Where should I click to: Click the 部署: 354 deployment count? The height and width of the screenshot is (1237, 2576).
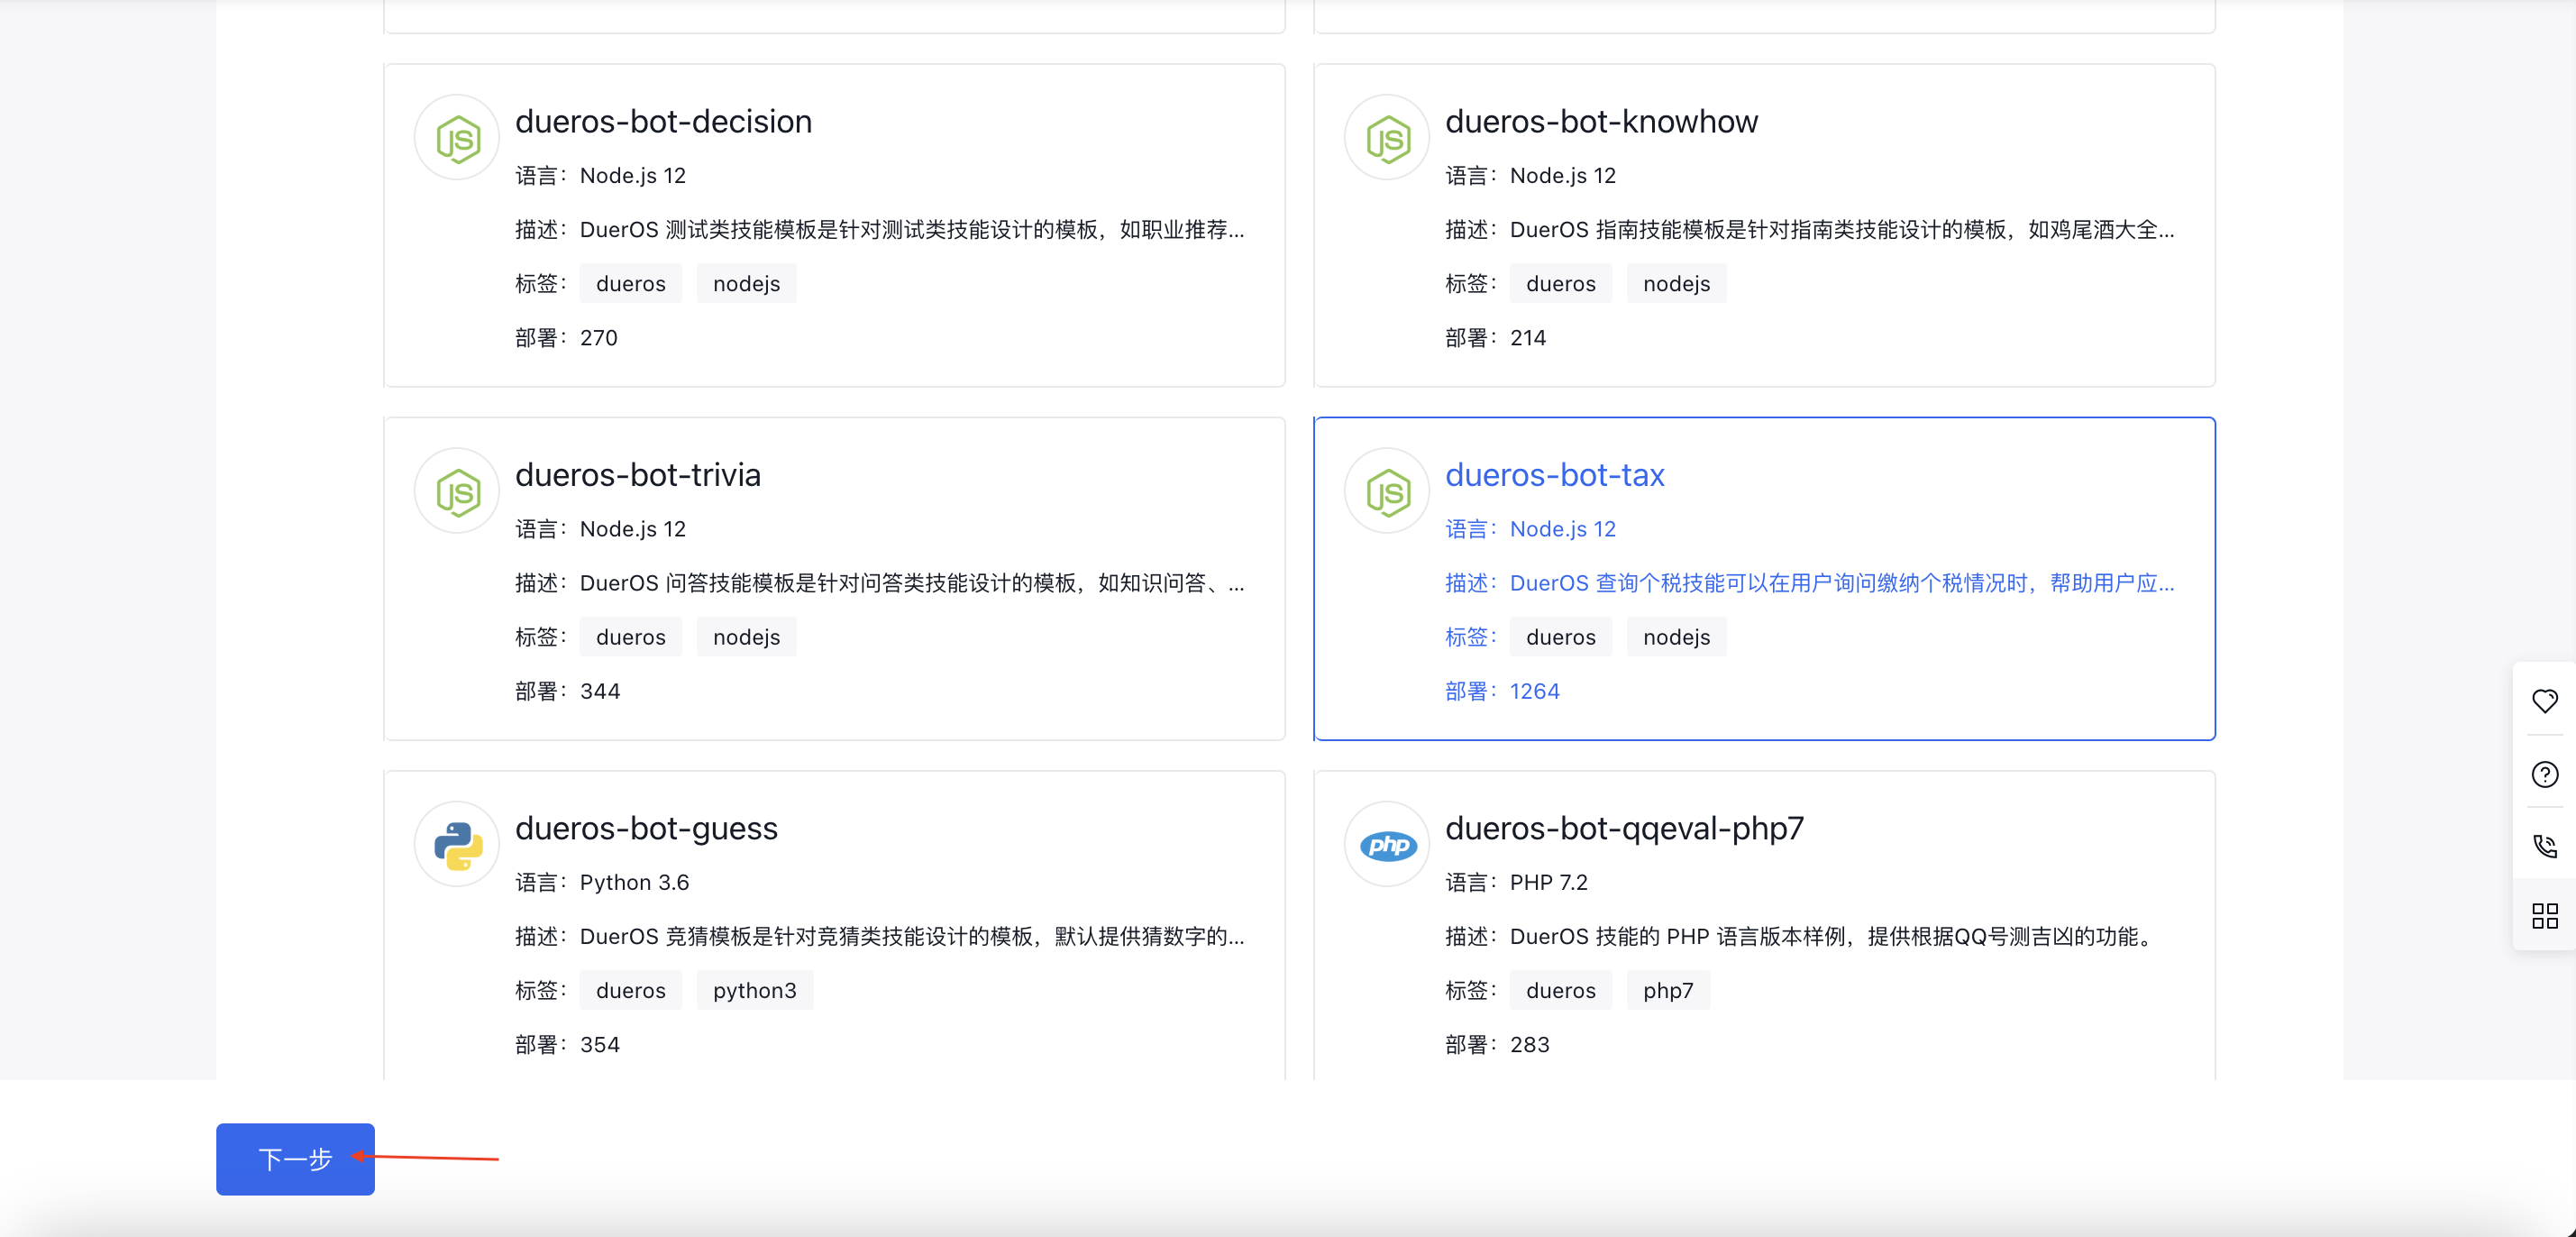coord(567,1044)
